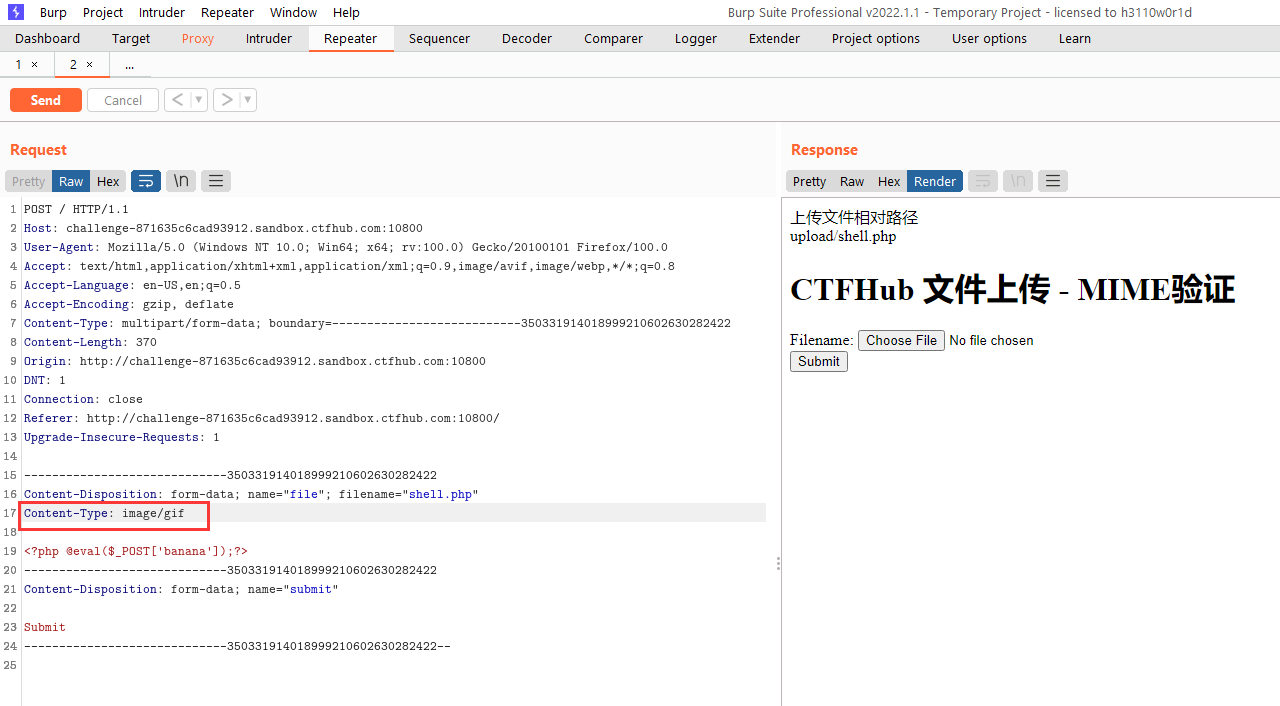Switch to the Comparer tab
This screenshot has width=1280, height=706.
tap(613, 38)
